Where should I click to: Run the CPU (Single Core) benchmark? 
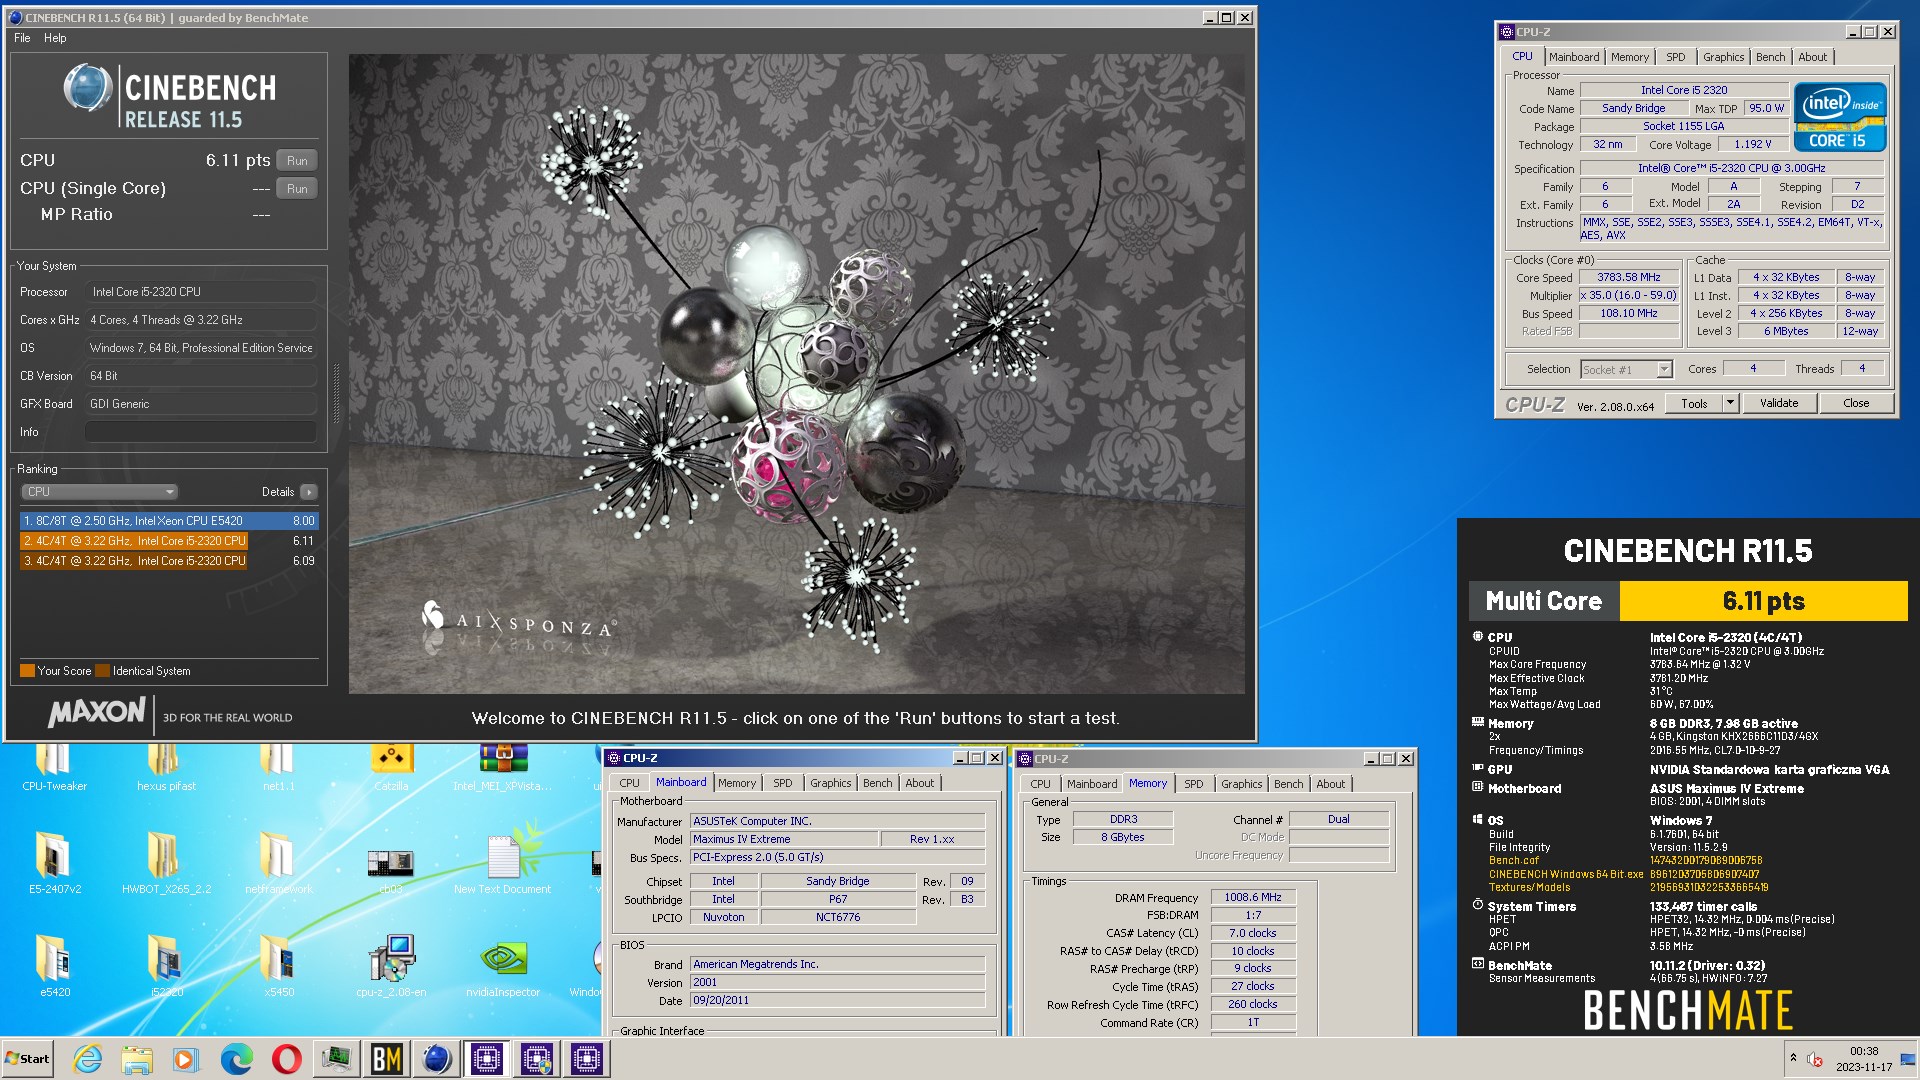point(297,189)
